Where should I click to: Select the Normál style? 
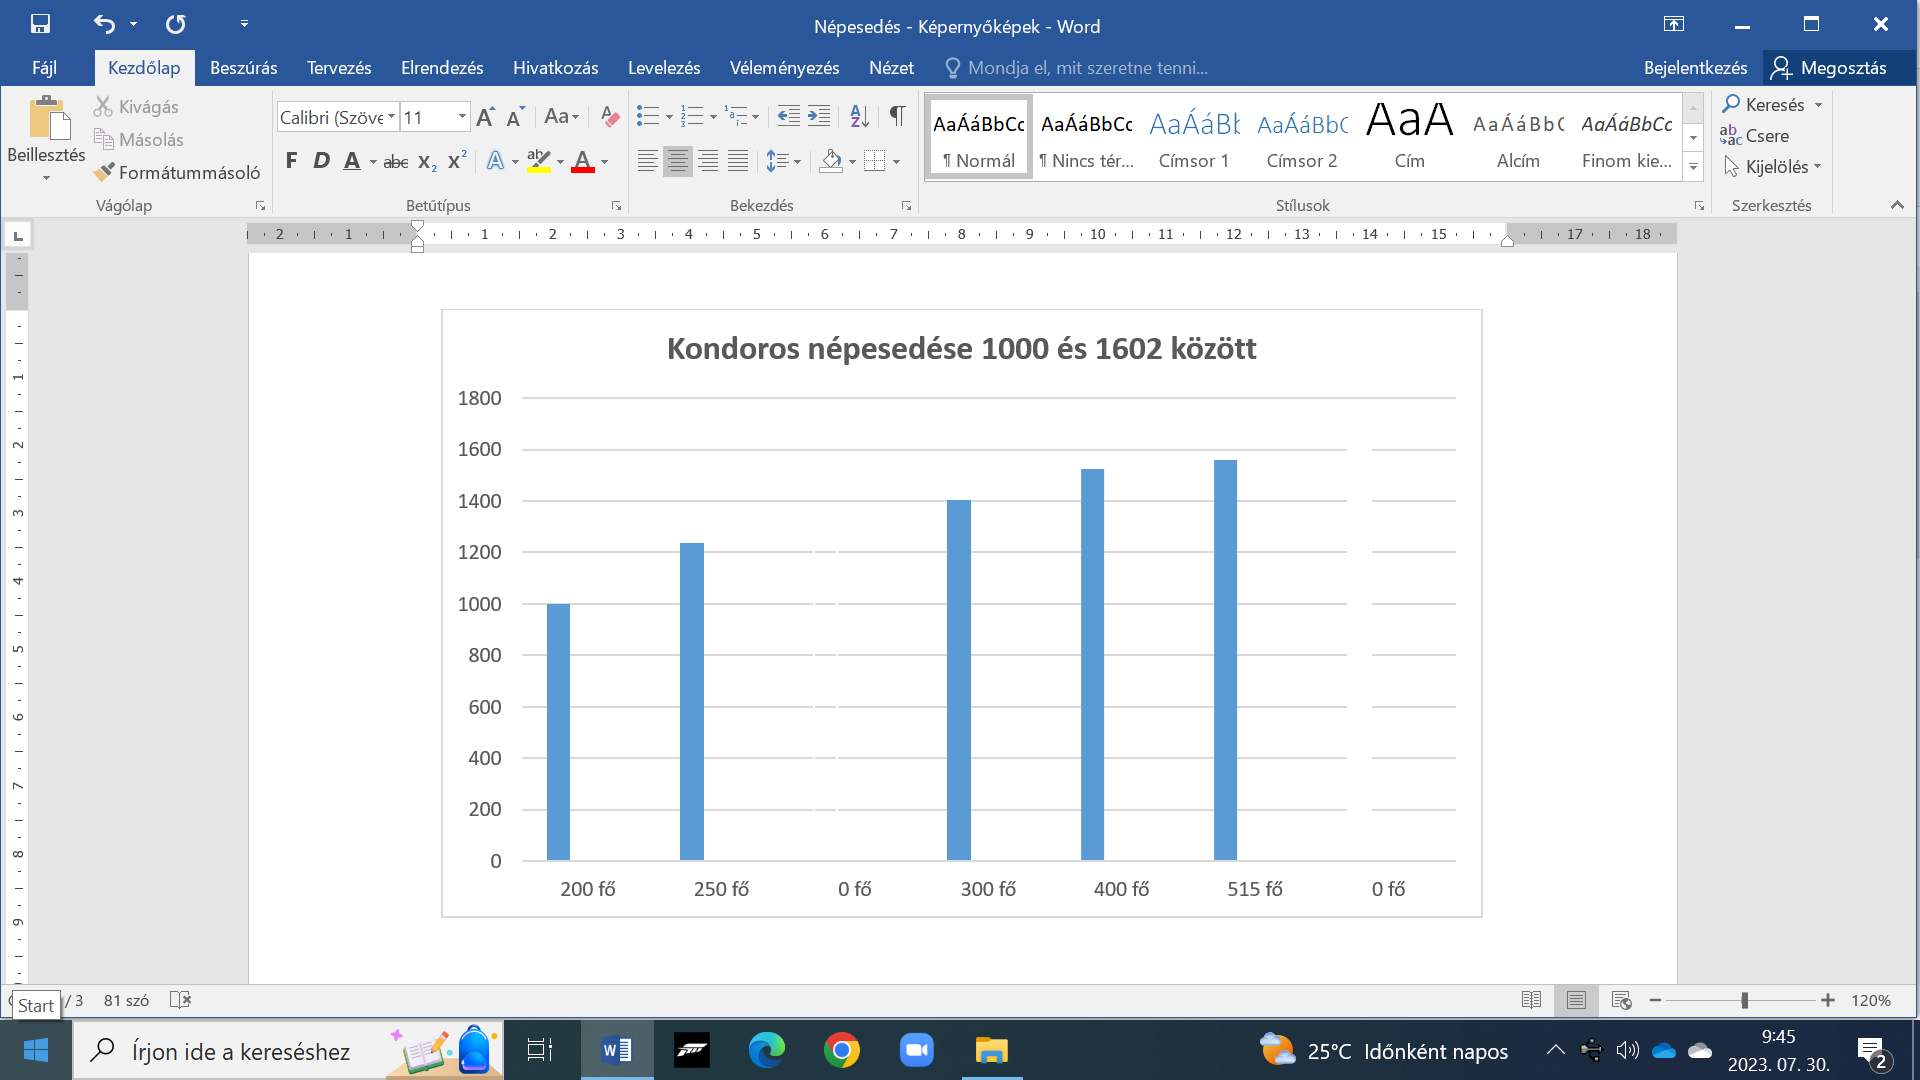click(x=979, y=137)
